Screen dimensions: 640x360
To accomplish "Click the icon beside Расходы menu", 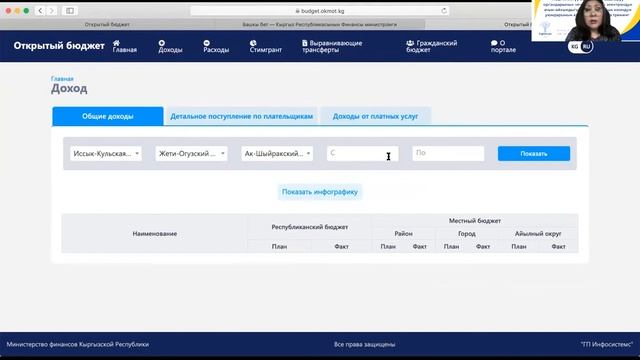I will coord(207,42).
